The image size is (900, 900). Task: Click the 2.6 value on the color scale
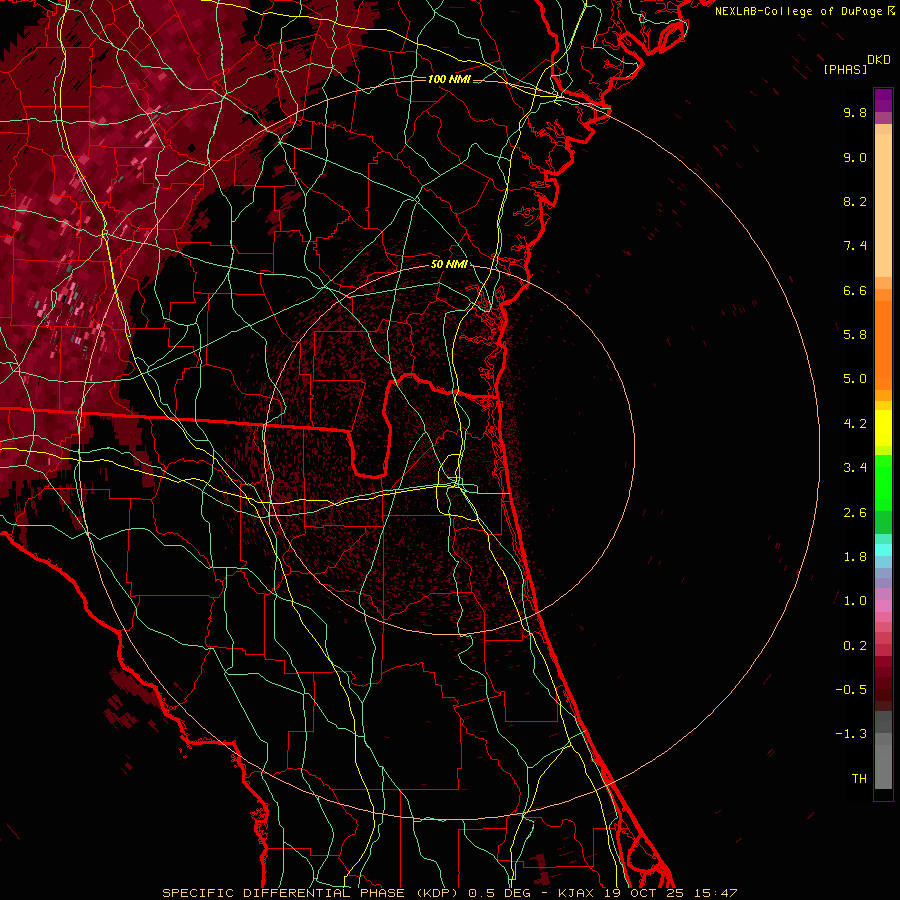855,513
